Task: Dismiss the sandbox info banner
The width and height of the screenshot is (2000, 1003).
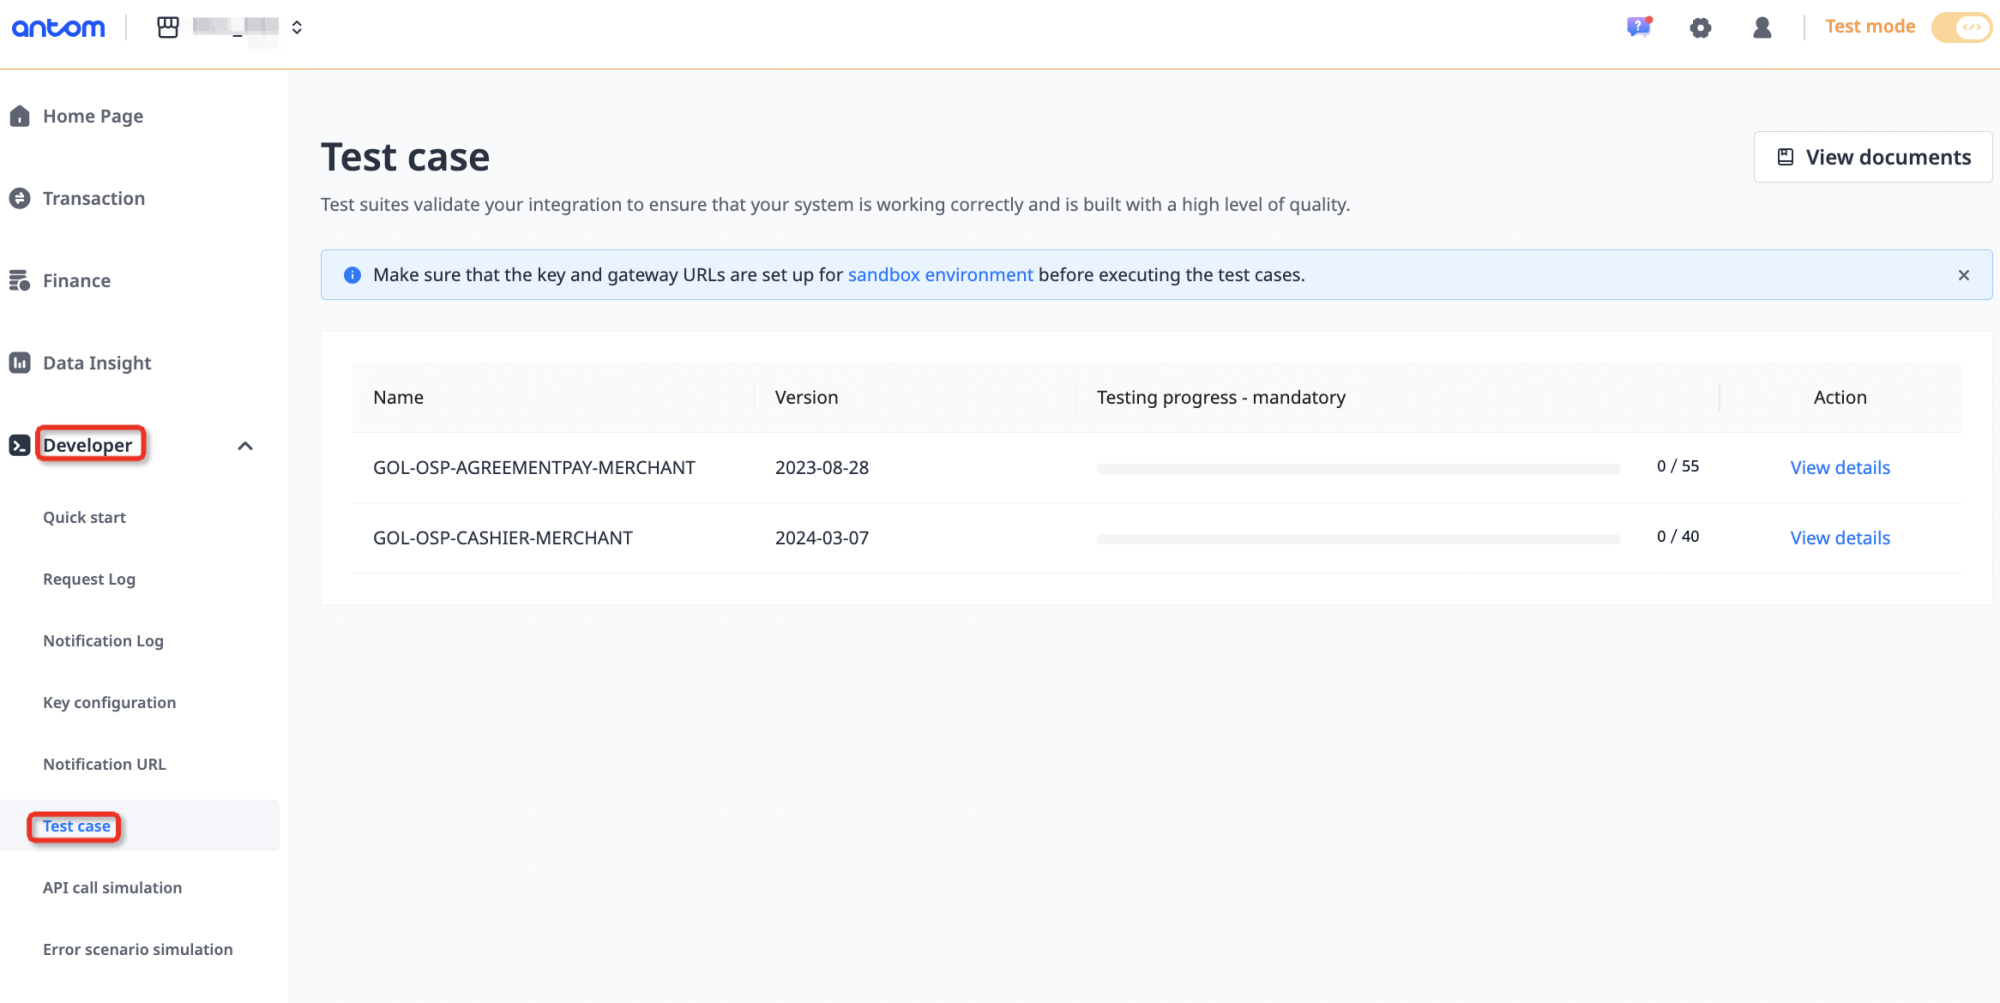Action: point(1963,275)
